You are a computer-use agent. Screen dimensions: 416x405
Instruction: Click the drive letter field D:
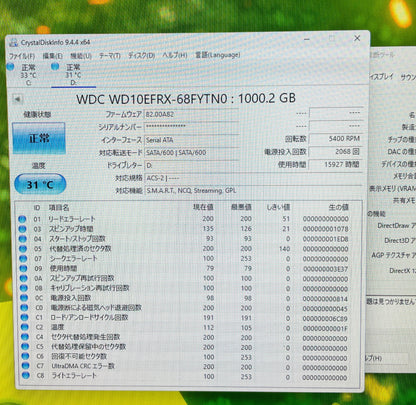click(191, 165)
